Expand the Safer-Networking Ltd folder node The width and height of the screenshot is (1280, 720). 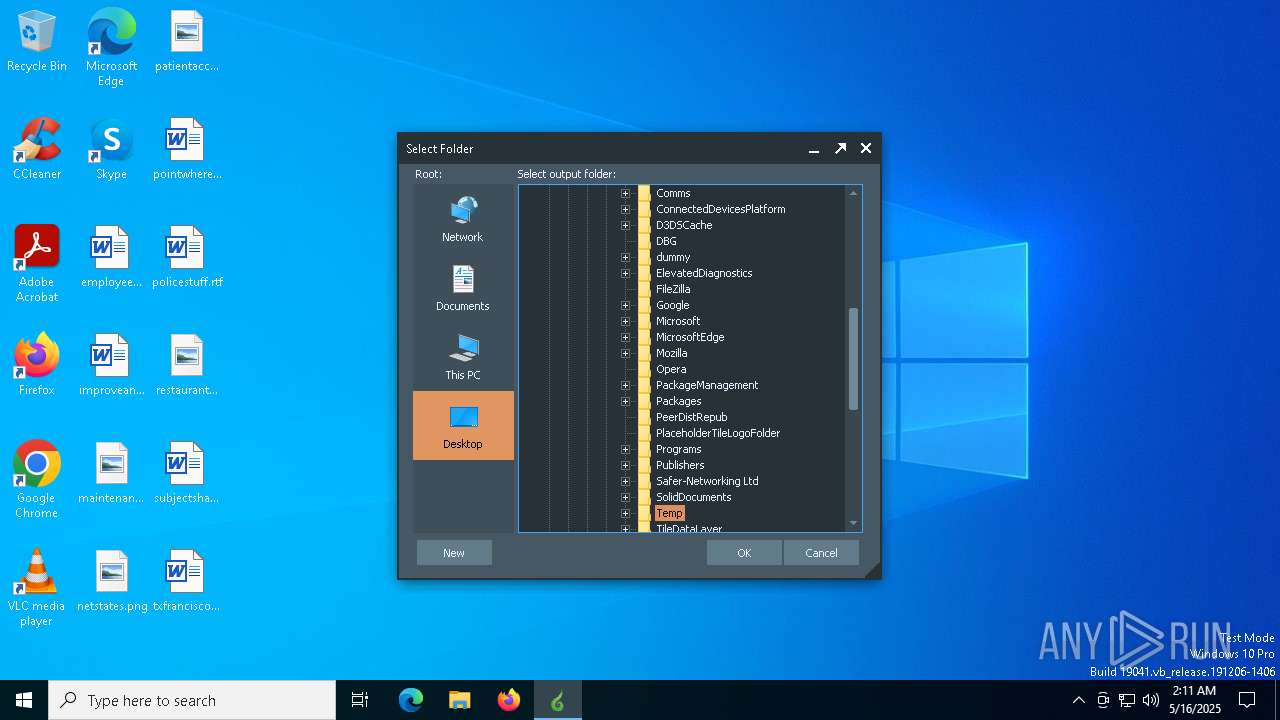[x=625, y=481]
